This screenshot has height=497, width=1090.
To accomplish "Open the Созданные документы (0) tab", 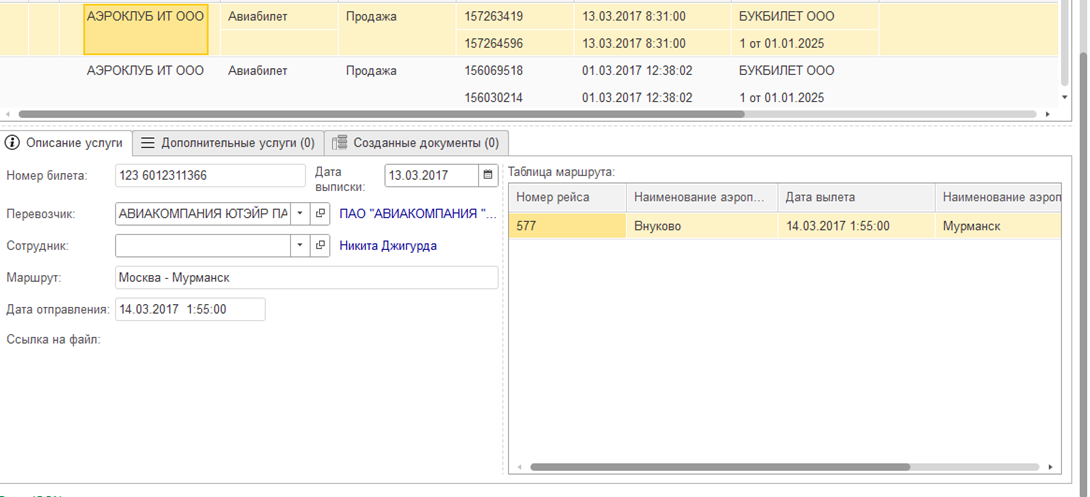I will tap(416, 143).
